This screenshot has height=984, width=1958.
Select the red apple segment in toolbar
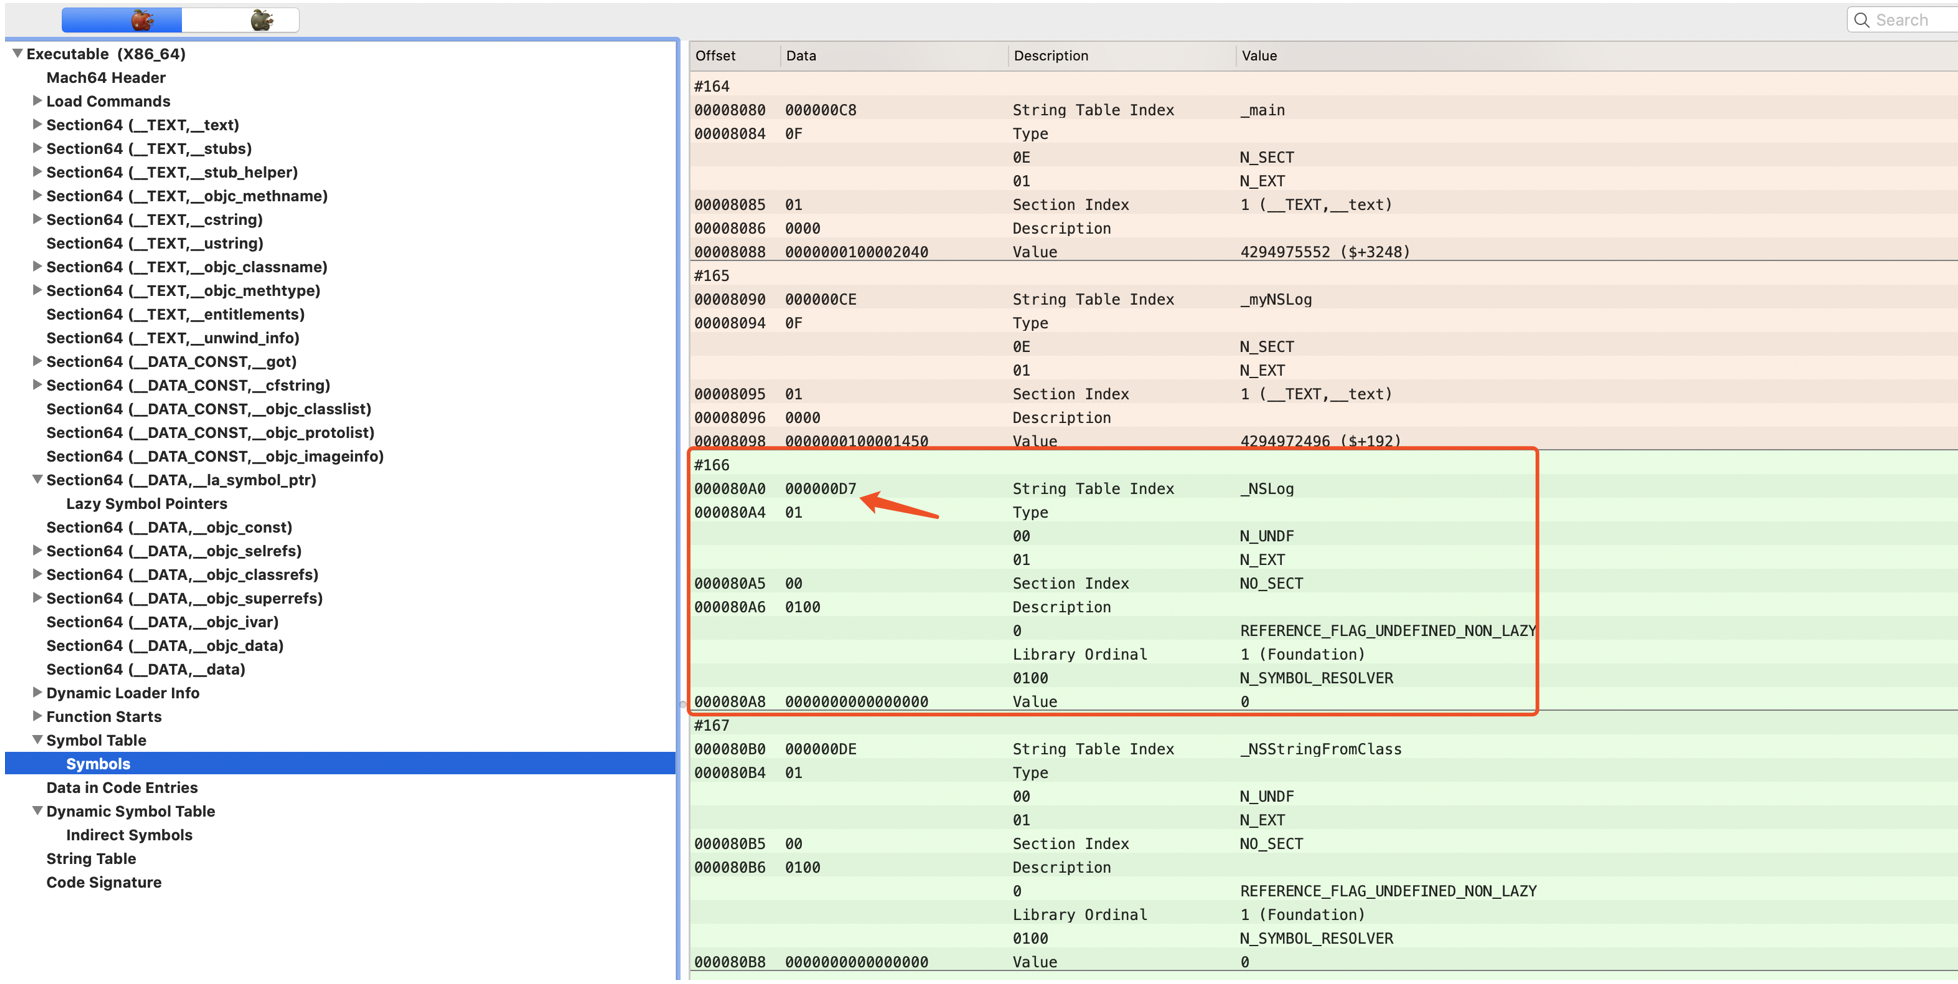pyautogui.click(x=122, y=19)
